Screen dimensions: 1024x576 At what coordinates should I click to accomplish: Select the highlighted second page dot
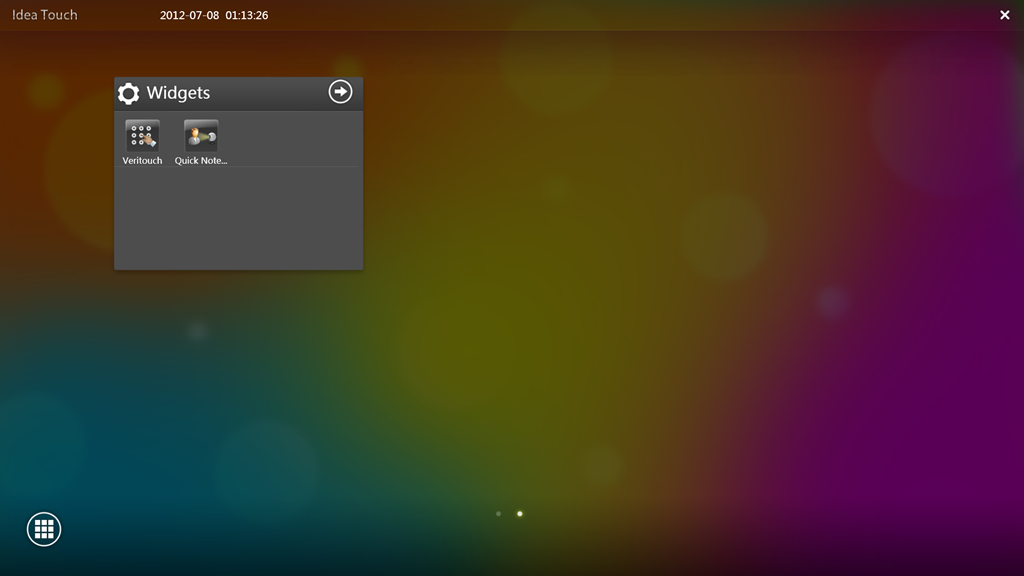(x=520, y=514)
